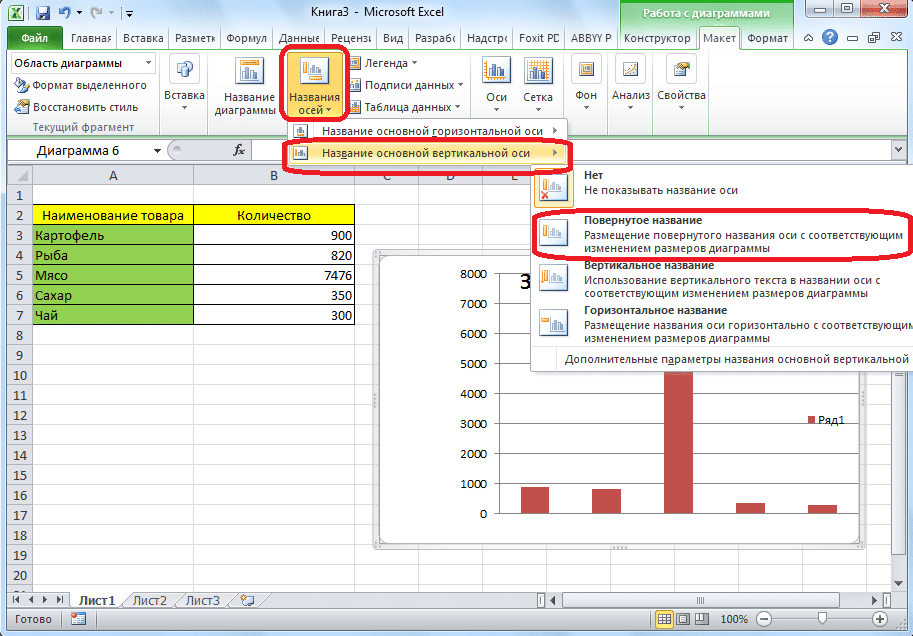Click the Save icon in quick access toolbar
This screenshot has height=636, width=913.
pyautogui.click(x=43, y=14)
